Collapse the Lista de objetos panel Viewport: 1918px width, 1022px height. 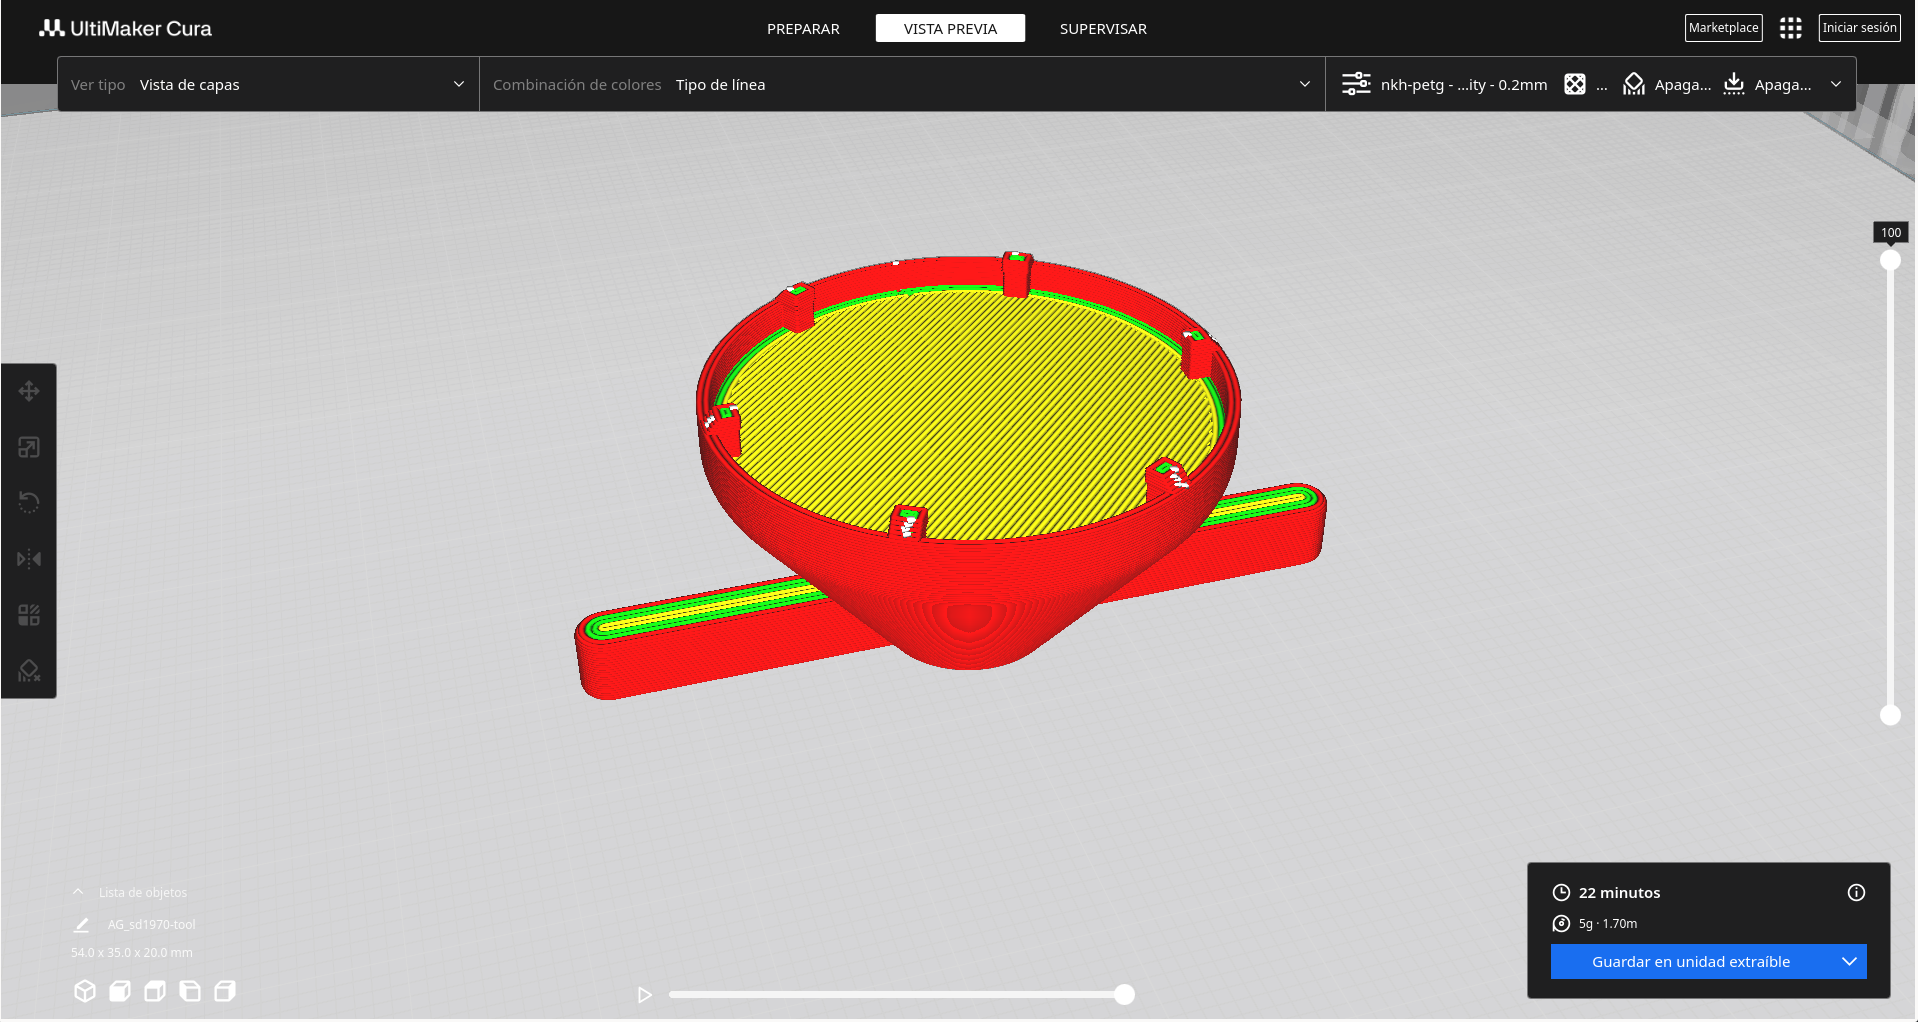(78, 892)
